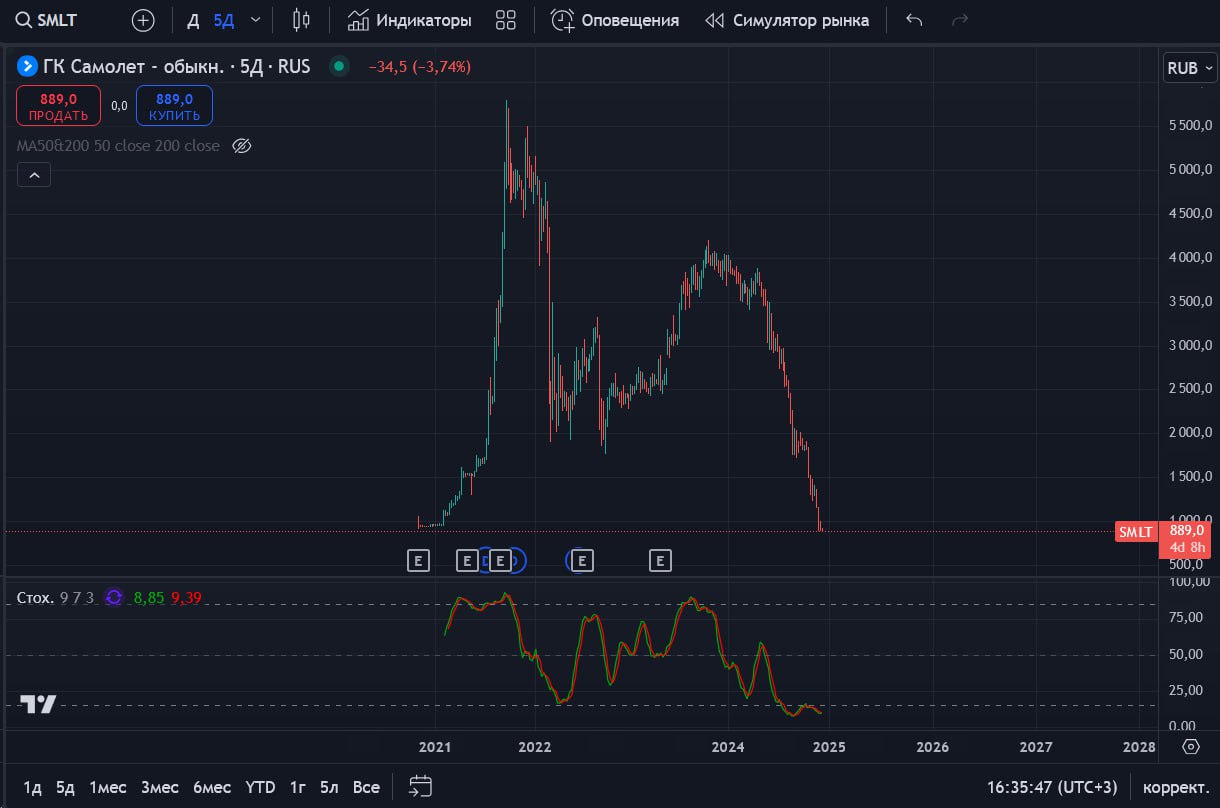Create an alert via Оповещения
This screenshot has height=808, width=1220.
(615, 20)
